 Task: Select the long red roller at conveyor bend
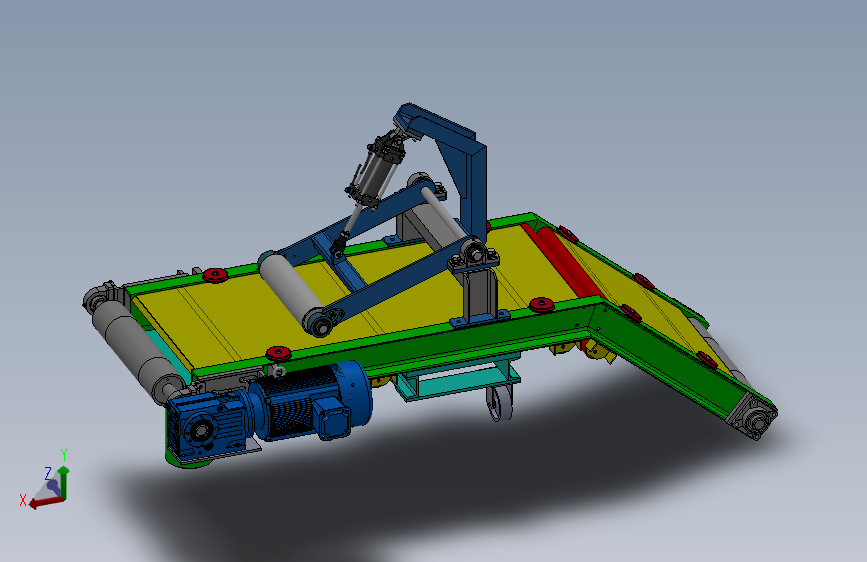click(x=570, y=263)
